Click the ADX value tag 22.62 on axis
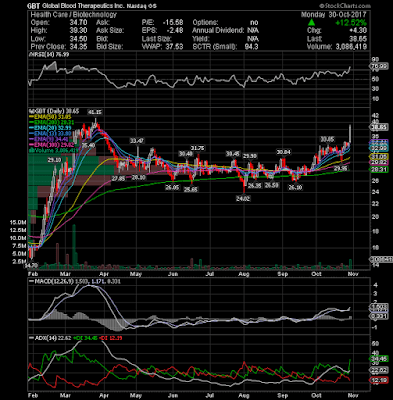 [x=379, y=370]
